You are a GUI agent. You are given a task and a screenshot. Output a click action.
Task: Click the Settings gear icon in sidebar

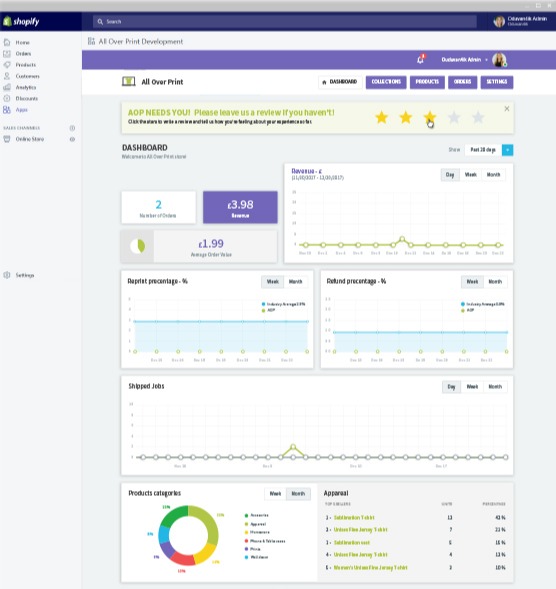pos(7,275)
